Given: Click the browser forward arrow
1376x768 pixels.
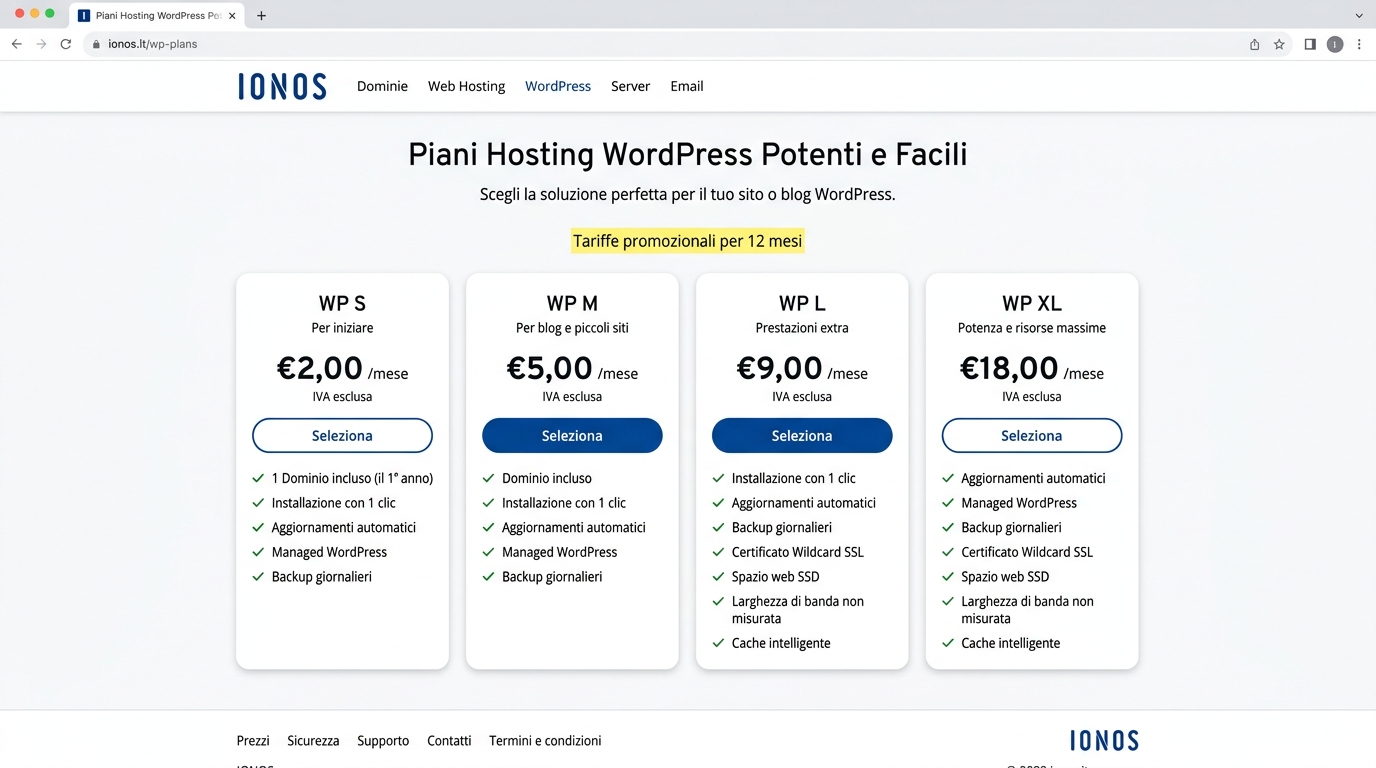Looking at the screenshot, I should pos(41,44).
